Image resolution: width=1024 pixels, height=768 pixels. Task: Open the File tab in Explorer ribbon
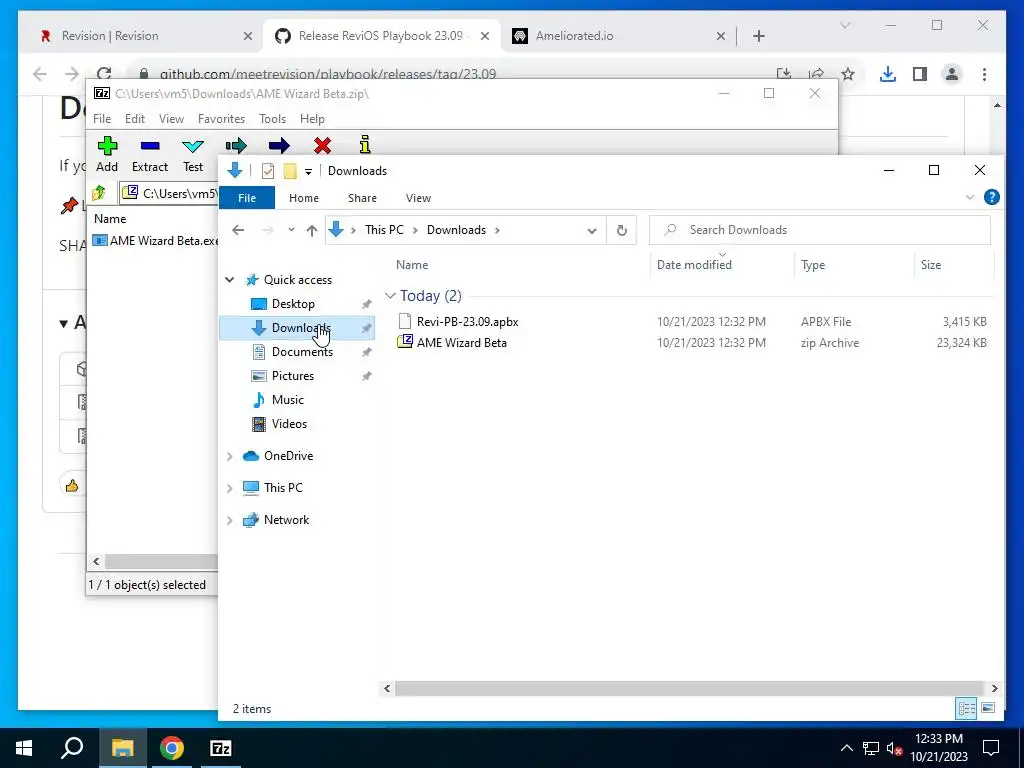point(247,198)
